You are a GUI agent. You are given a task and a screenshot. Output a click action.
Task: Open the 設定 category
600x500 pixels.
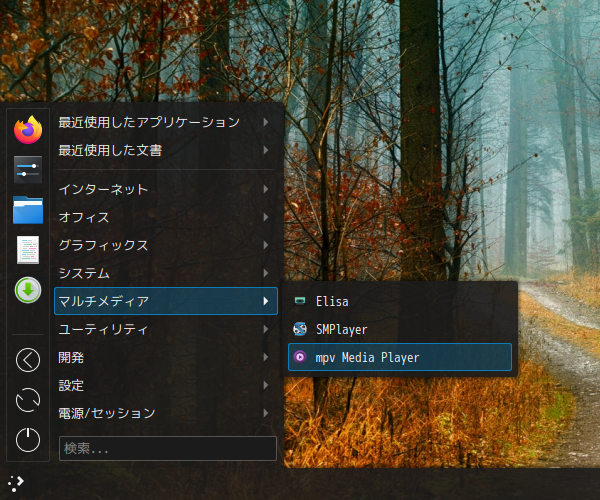tap(166, 385)
